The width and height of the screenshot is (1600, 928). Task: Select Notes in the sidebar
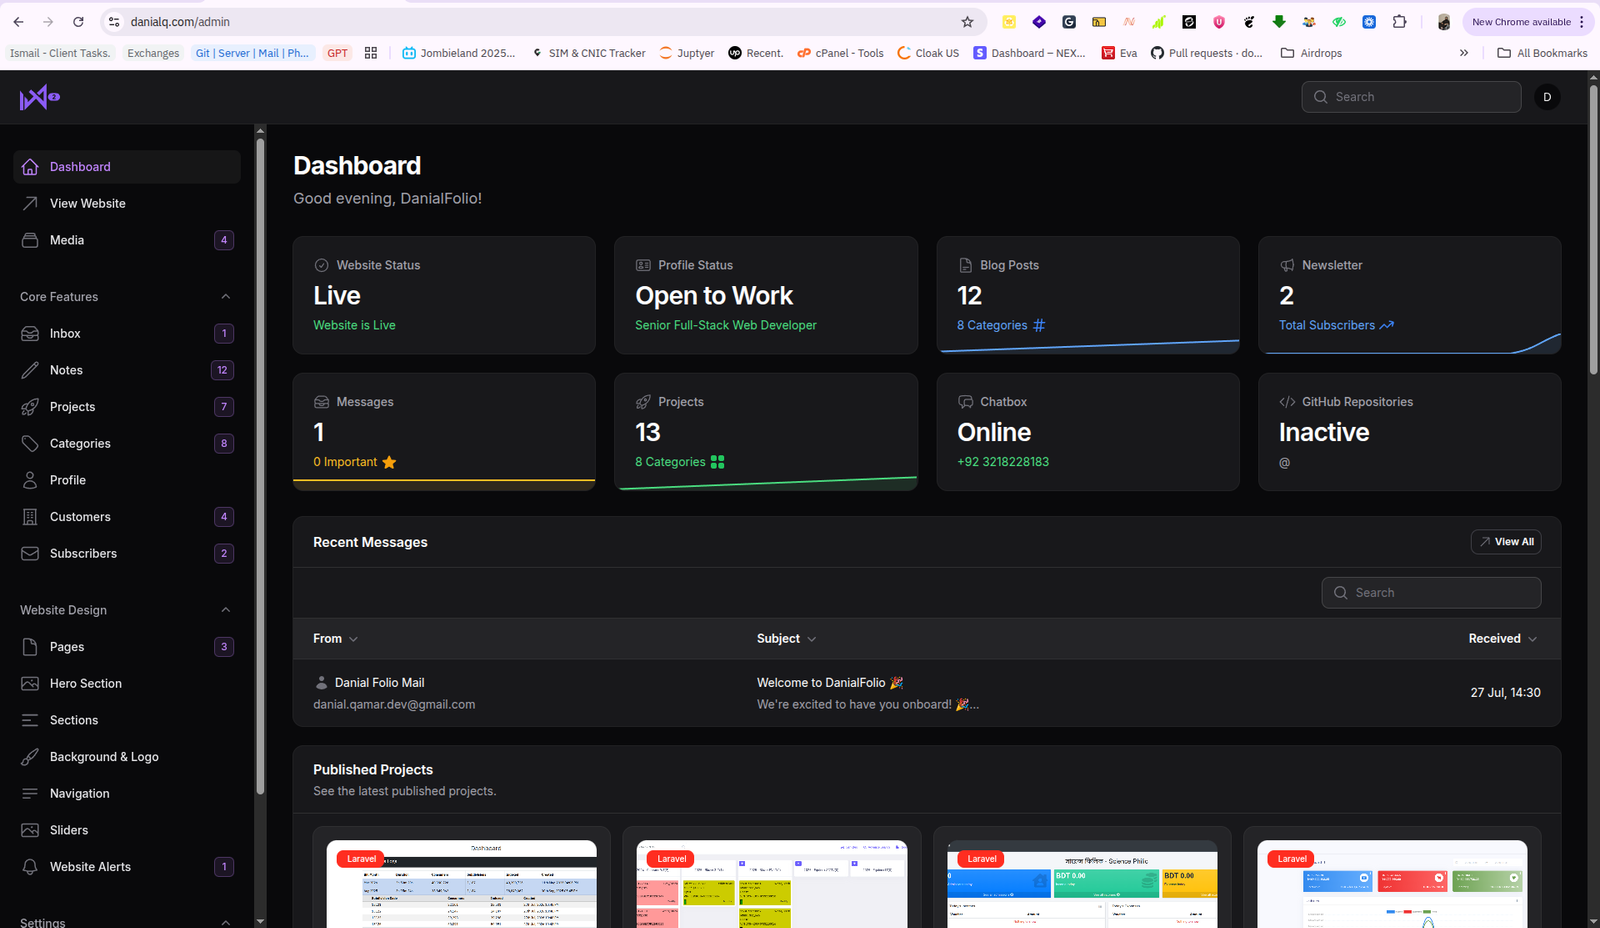127,370
